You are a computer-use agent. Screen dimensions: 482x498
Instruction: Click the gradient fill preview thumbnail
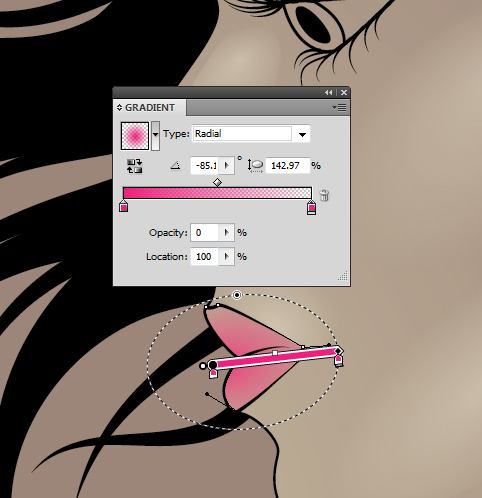[135, 136]
